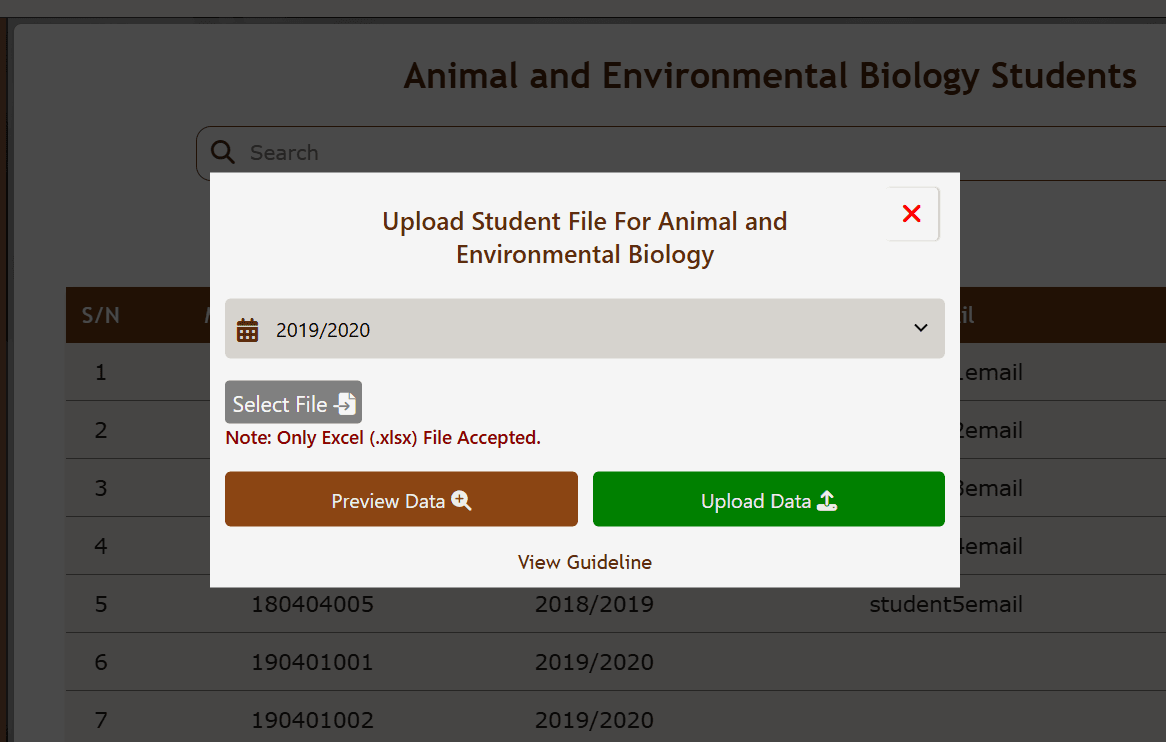This screenshot has height=742, width=1166.
Task: Click the 2019/2020 session cell in row 6
Action: click(594, 662)
